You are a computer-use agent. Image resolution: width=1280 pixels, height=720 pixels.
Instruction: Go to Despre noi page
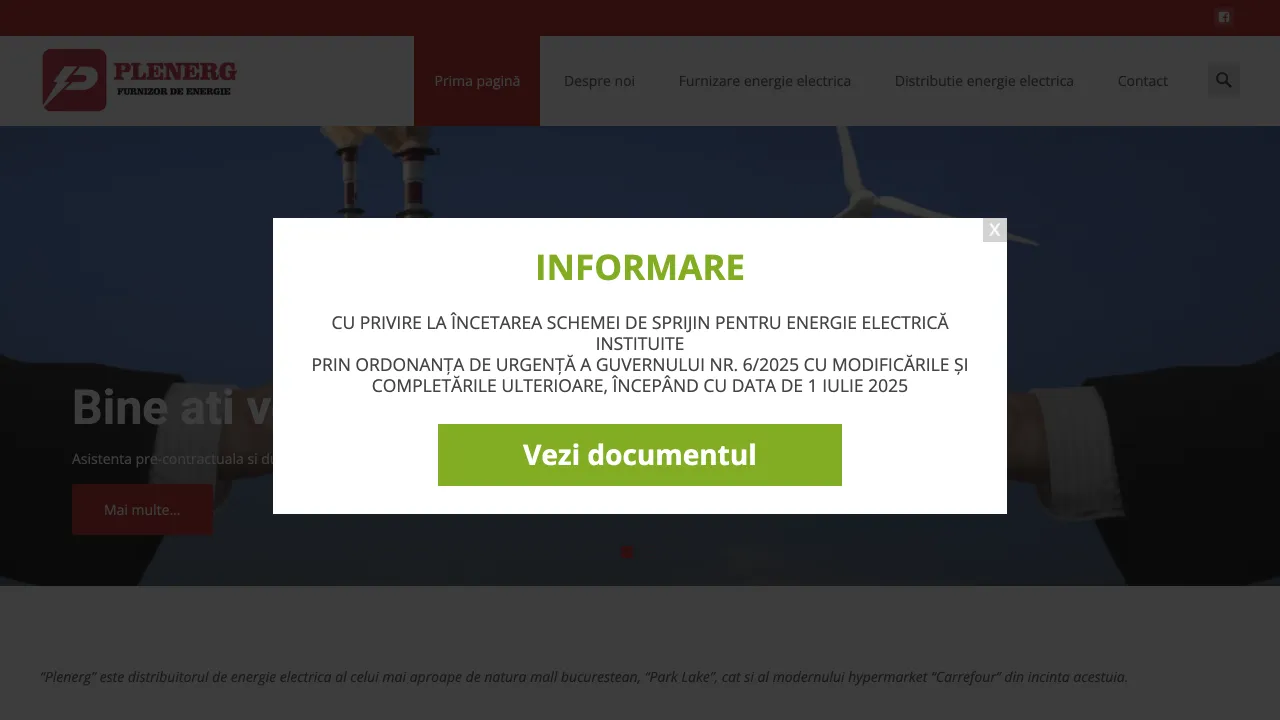[x=599, y=81]
